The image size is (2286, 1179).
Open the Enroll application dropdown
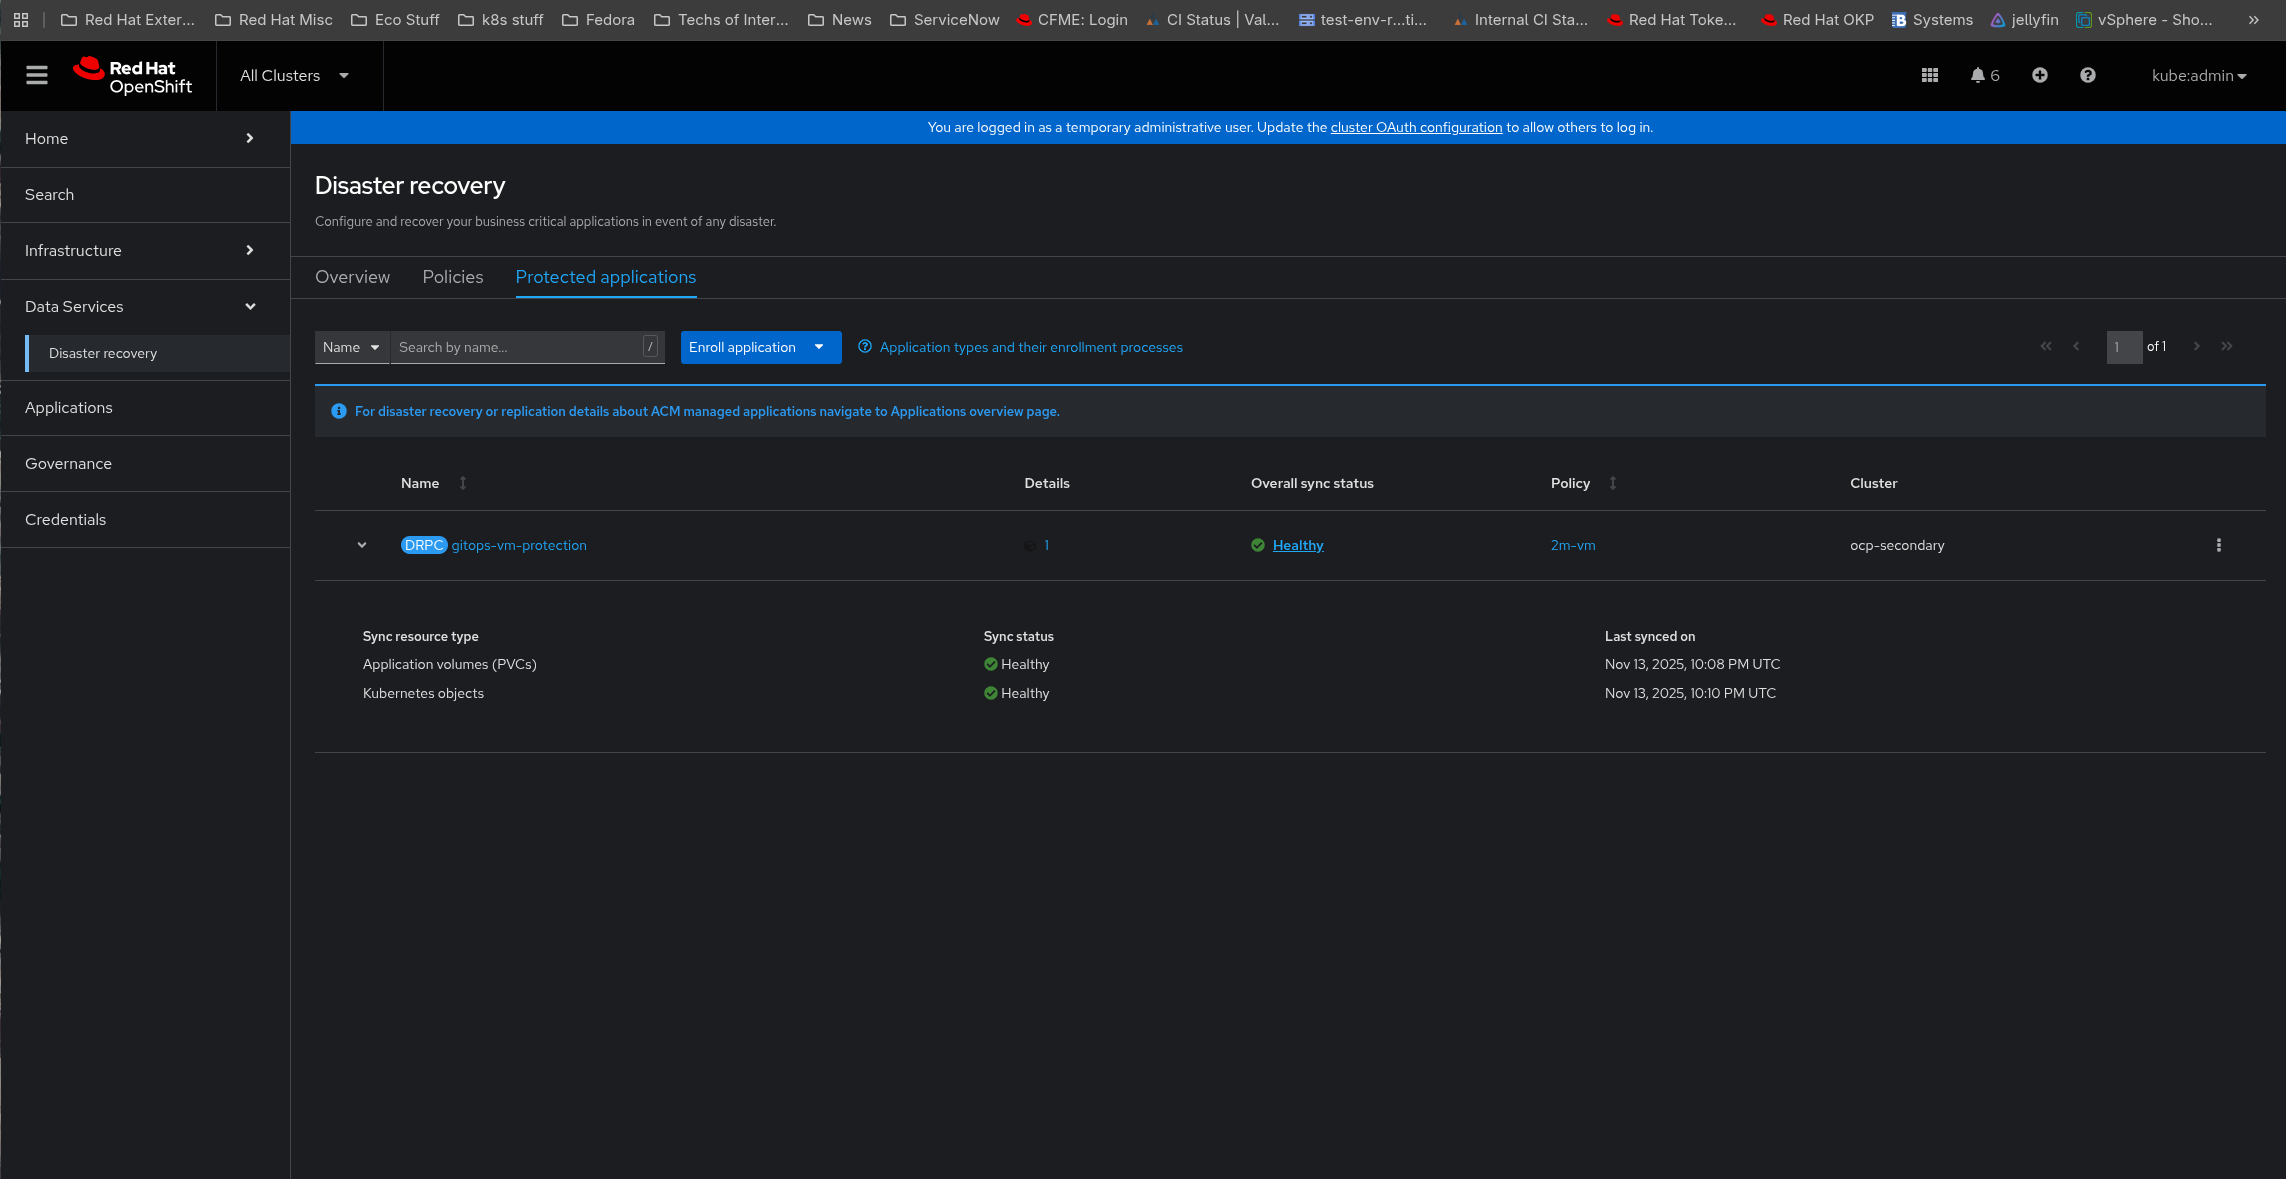[760, 347]
